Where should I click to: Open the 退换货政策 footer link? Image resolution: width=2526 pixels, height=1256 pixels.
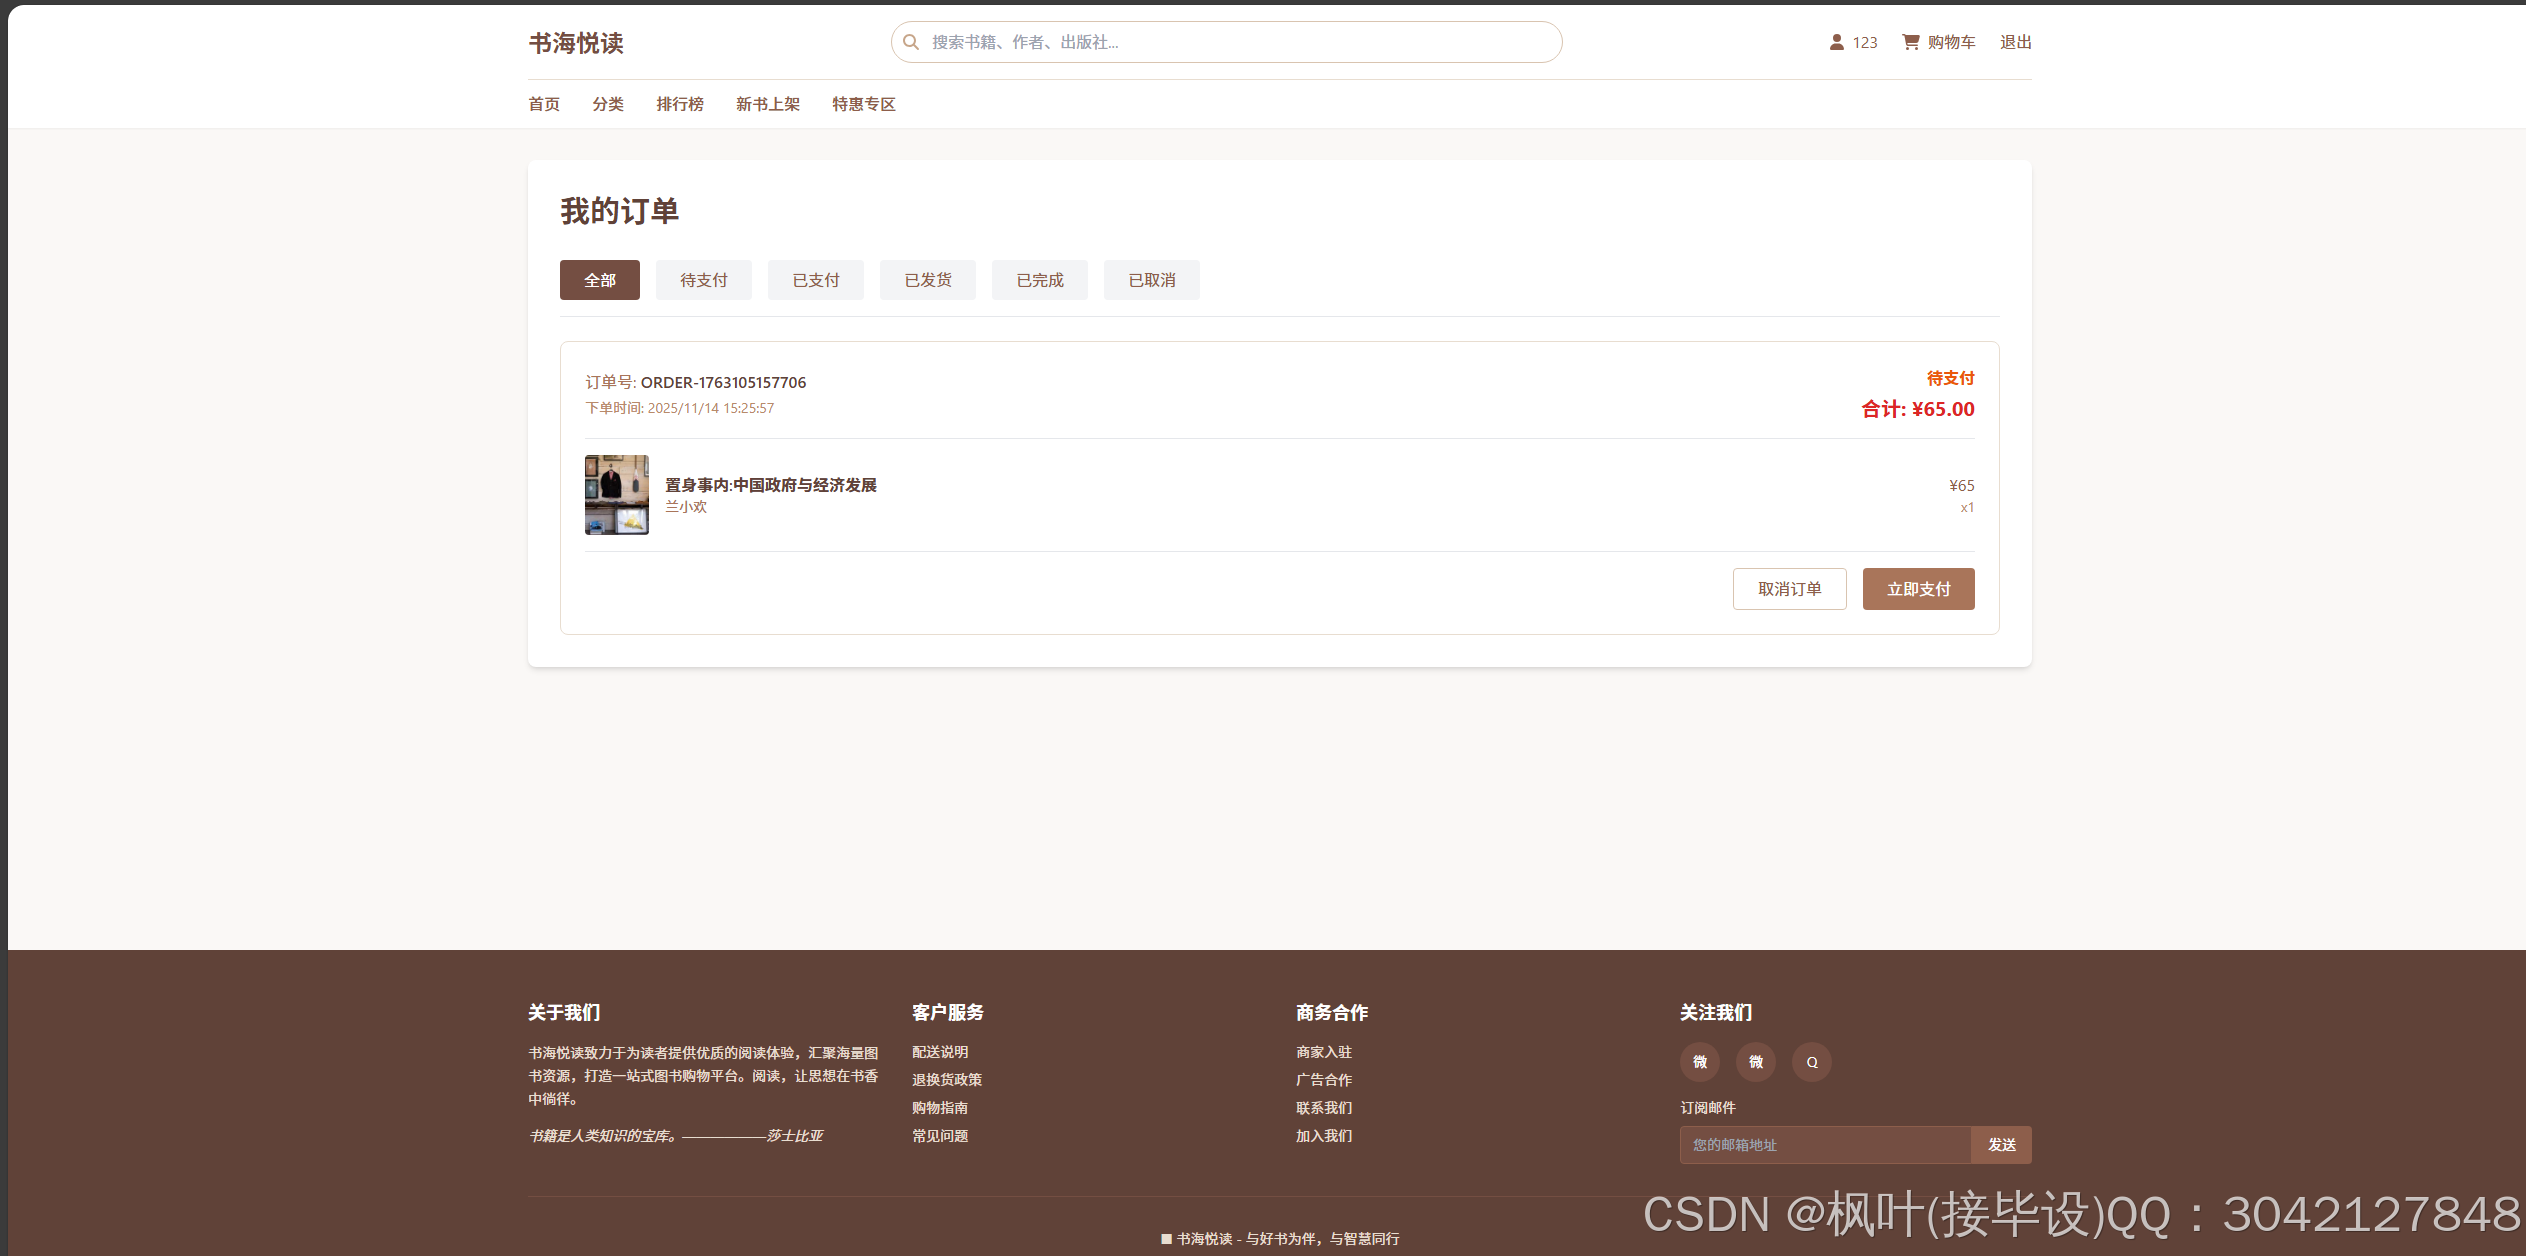(x=947, y=1080)
